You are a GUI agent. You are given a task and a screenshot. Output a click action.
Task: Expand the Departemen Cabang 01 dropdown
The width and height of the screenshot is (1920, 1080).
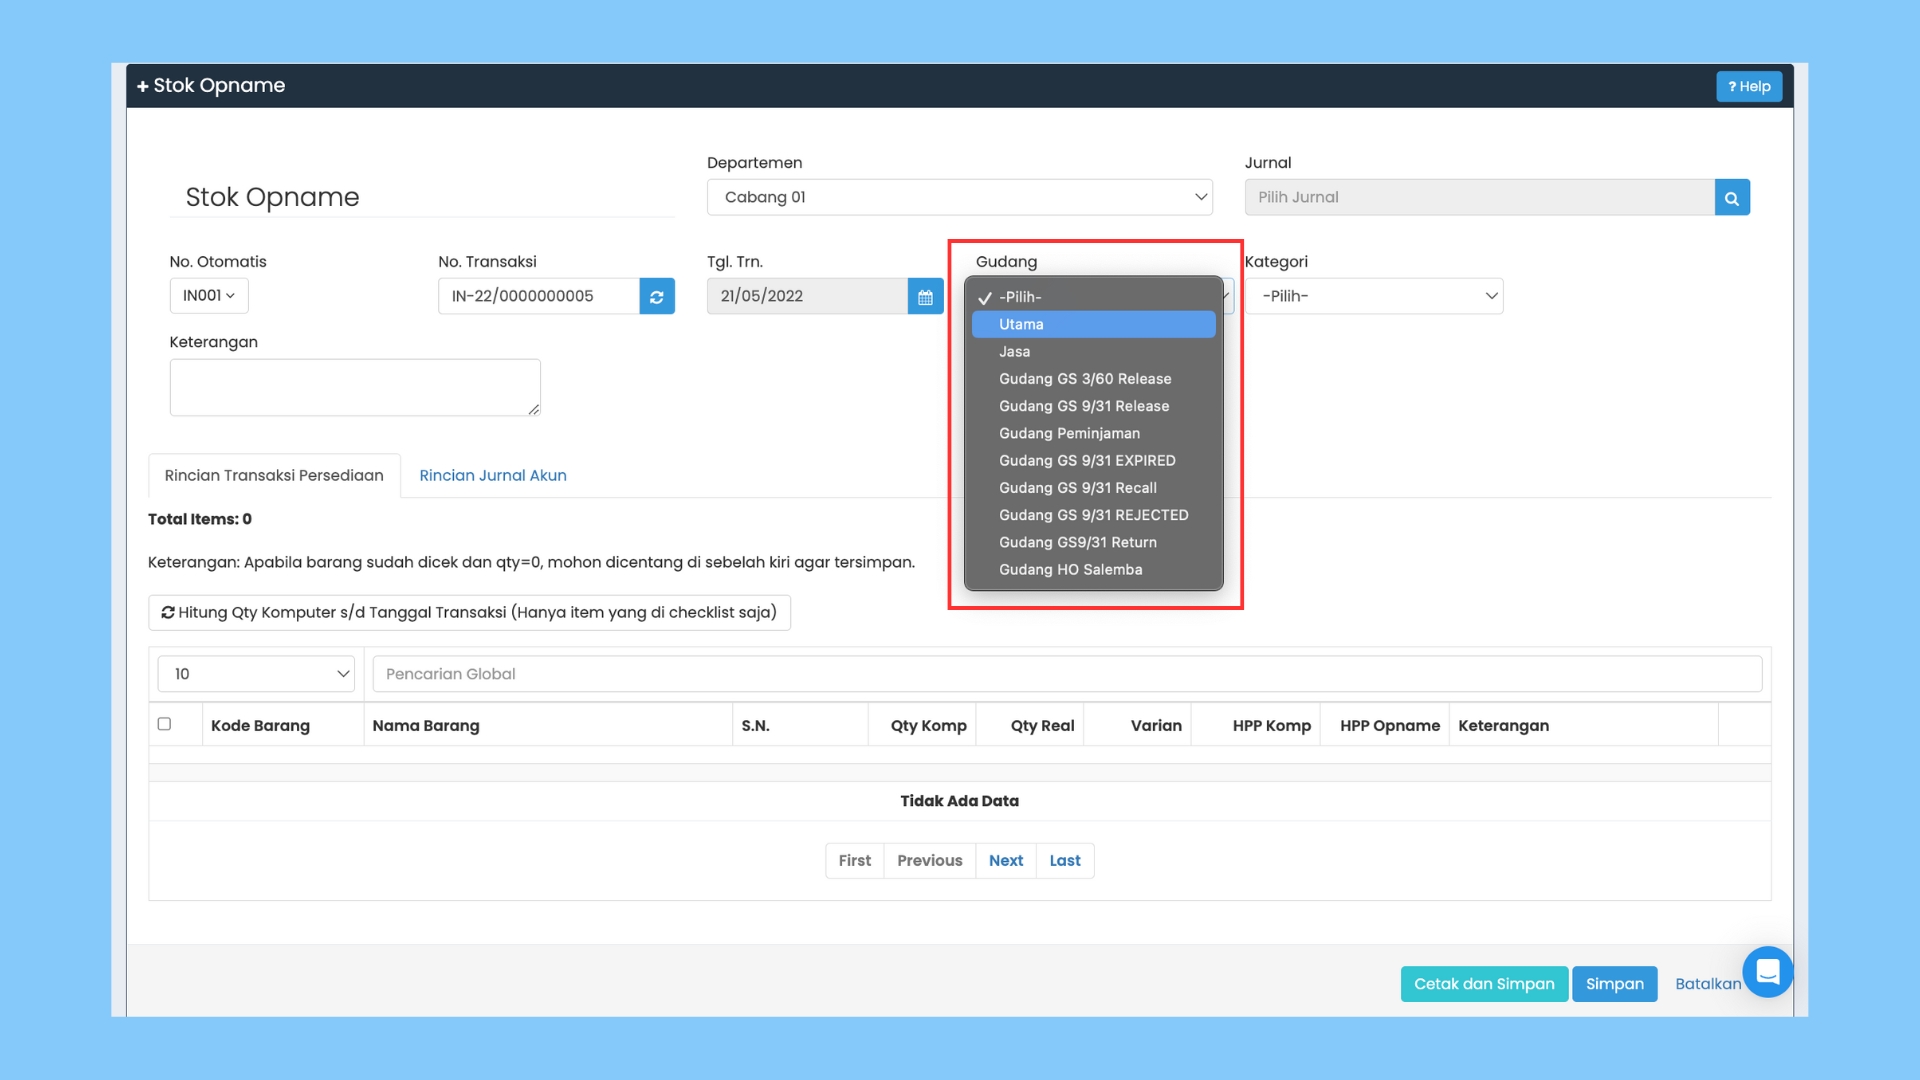(x=959, y=198)
